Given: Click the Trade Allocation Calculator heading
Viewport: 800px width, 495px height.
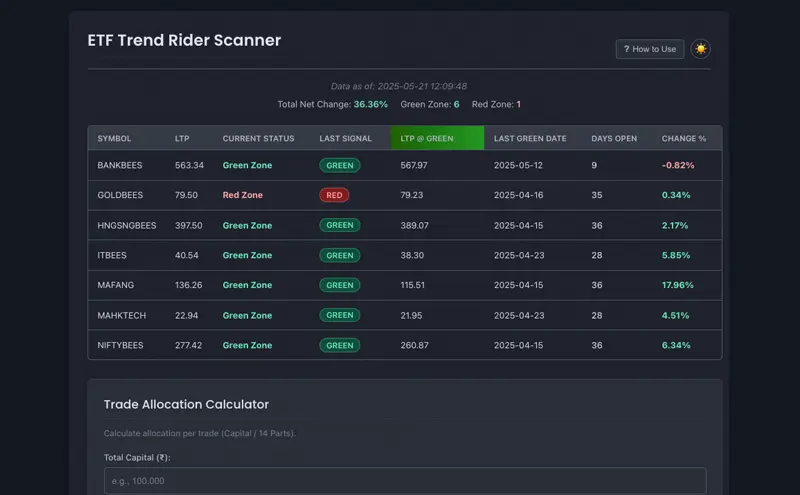Looking at the screenshot, I should [x=186, y=404].
